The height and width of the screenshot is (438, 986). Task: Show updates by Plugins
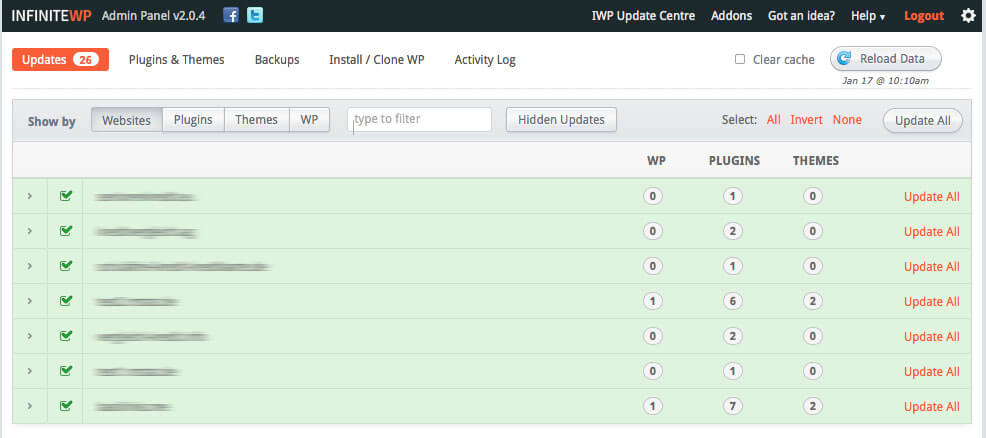[193, 120]
